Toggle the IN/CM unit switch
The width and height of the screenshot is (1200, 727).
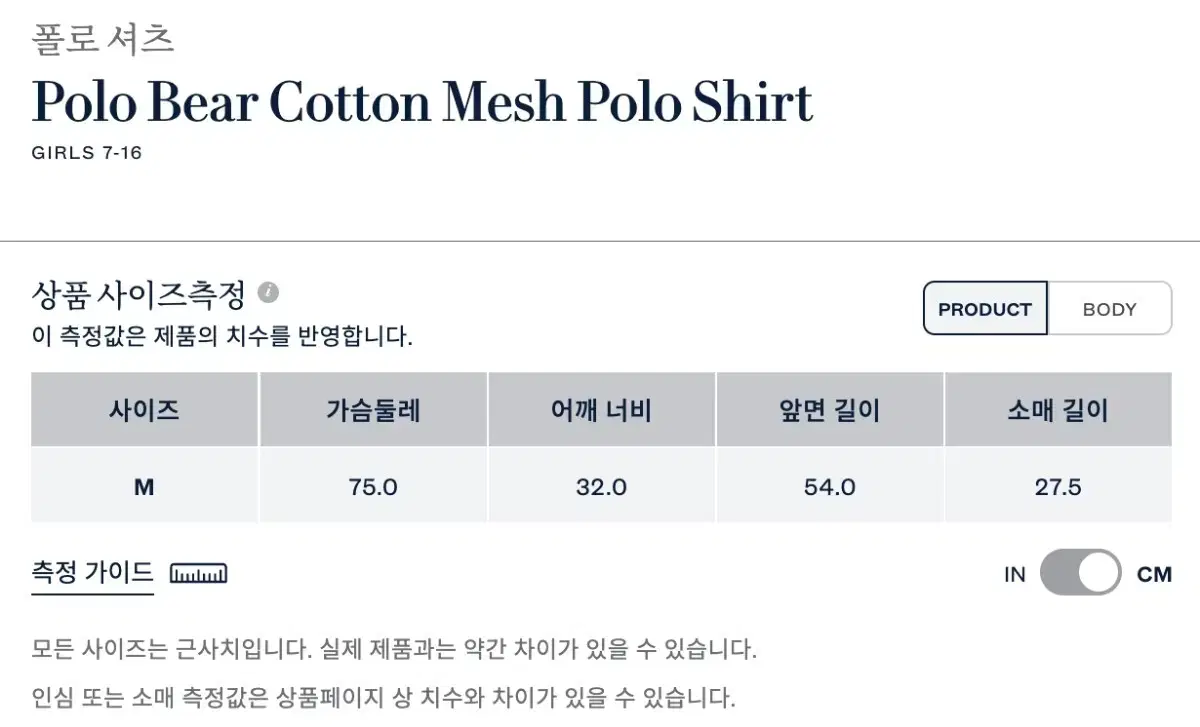pos(1080,573)
